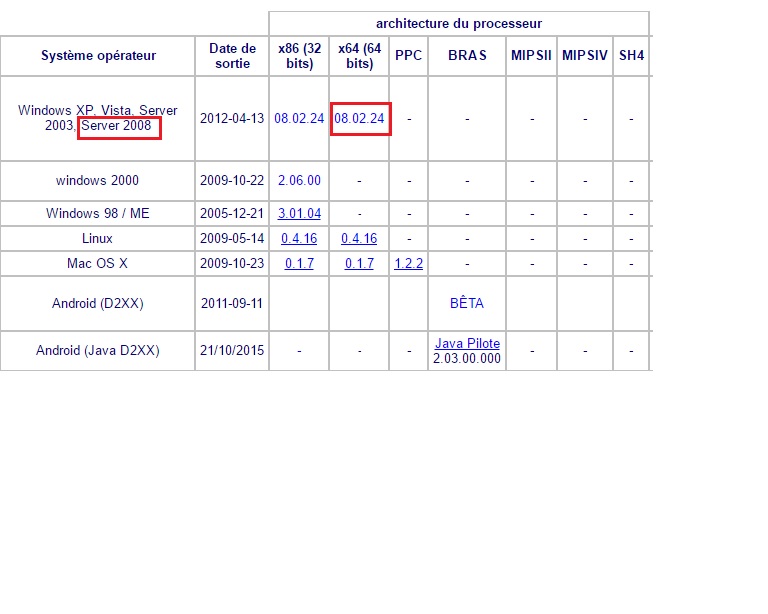Select the 'Mac OS X' row label
The height and width of the screenshot is (614, 768).
tap(97, 263)
